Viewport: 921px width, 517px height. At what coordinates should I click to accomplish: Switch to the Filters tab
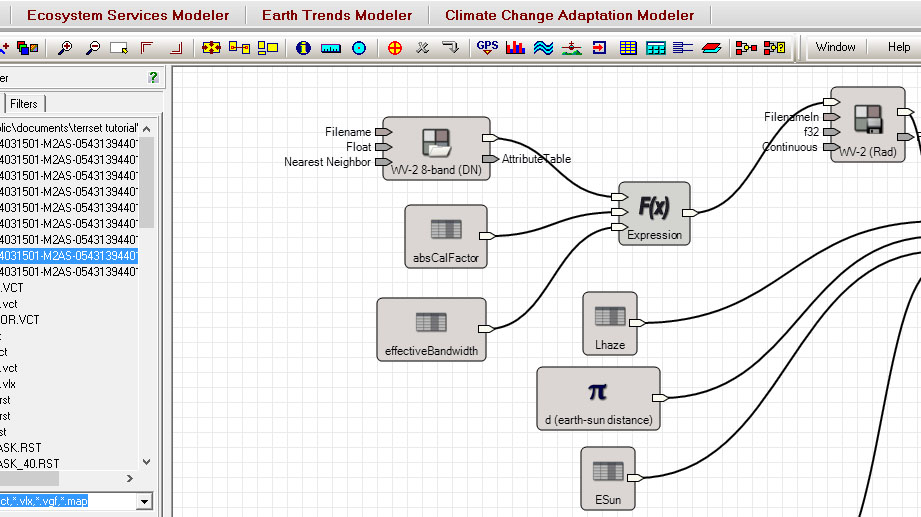coord(25,104)
